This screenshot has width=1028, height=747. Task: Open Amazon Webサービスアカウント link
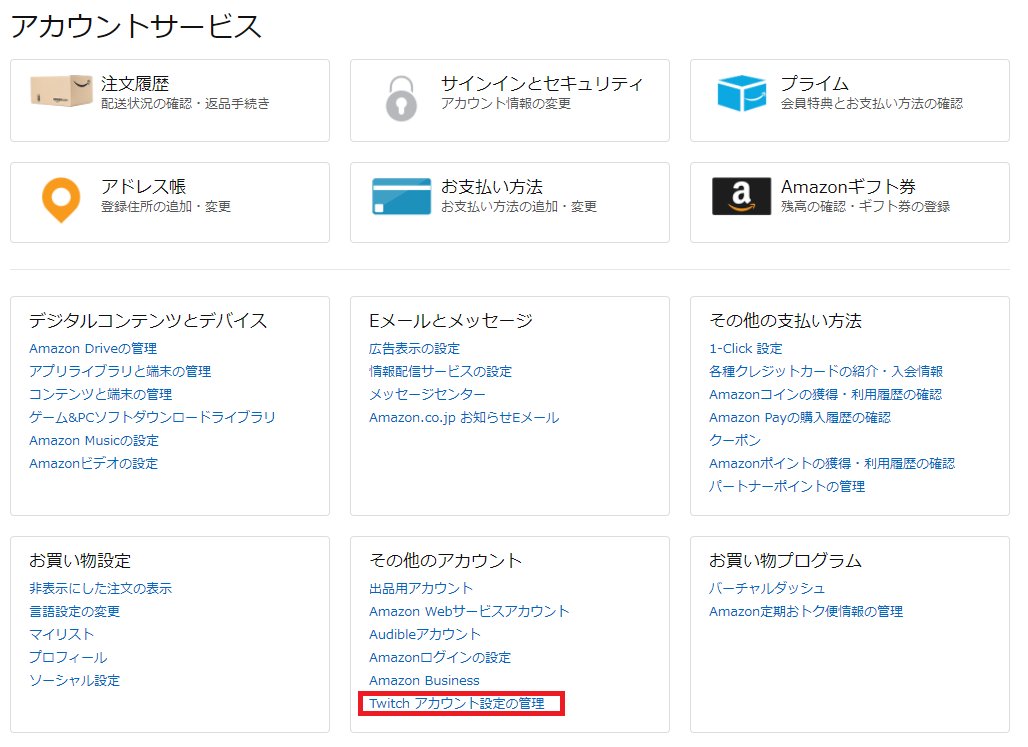[469, 611]
